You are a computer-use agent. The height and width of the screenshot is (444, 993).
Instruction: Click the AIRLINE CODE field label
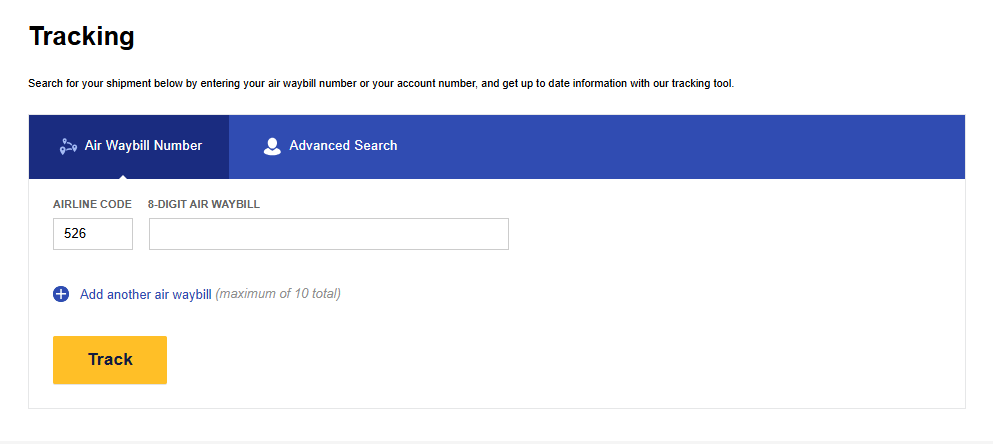tap(92, 204)
